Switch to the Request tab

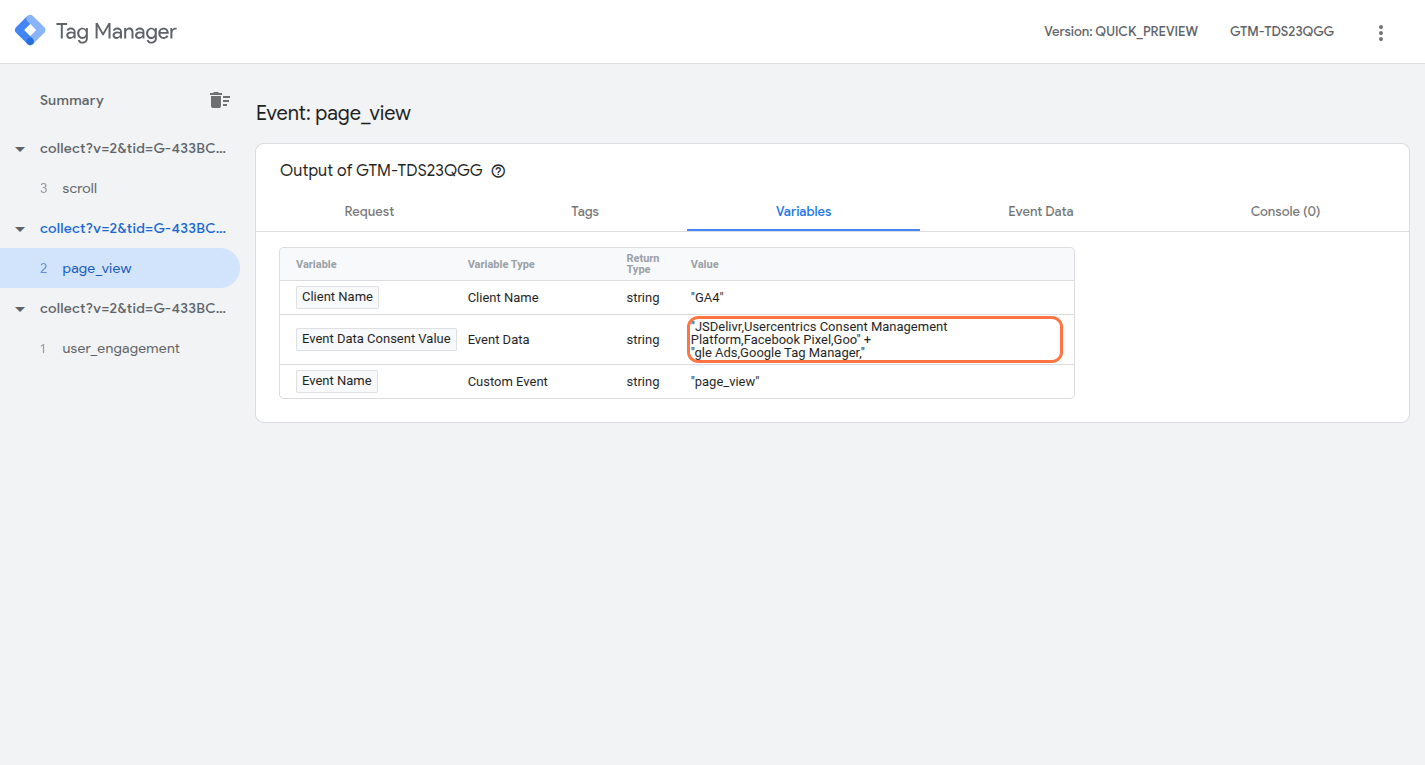point(369,211)
